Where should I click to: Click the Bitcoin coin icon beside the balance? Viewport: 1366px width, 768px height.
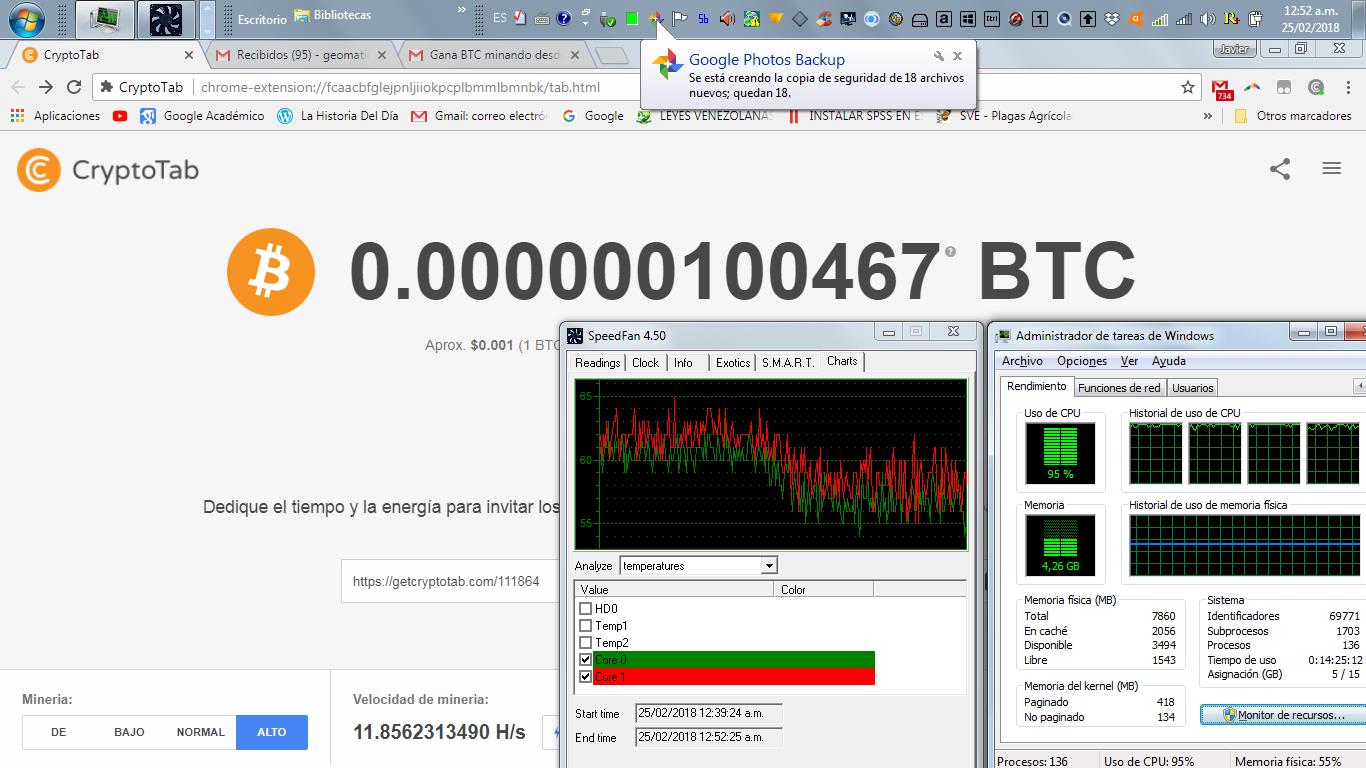271,271
